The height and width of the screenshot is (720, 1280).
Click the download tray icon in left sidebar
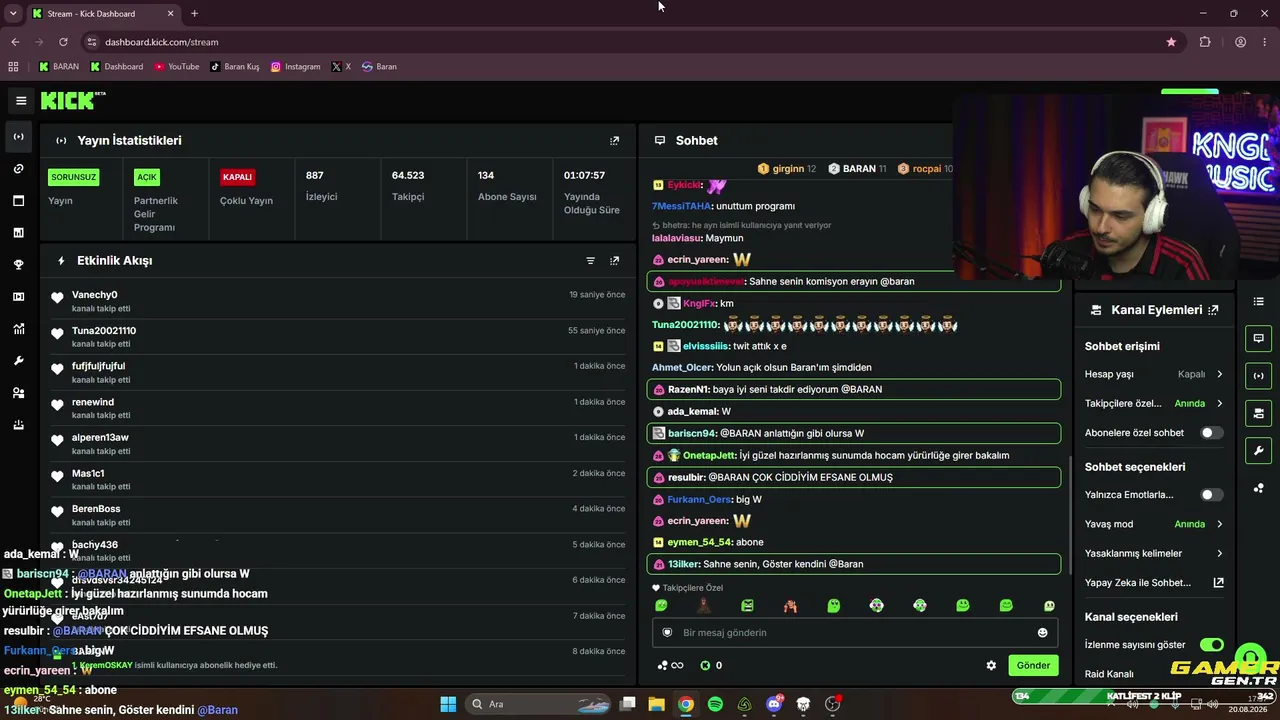[18, 425]
